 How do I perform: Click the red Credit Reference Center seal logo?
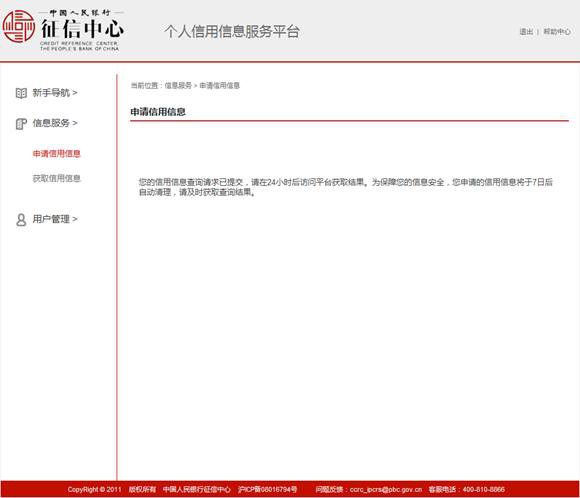pos(18,26)
